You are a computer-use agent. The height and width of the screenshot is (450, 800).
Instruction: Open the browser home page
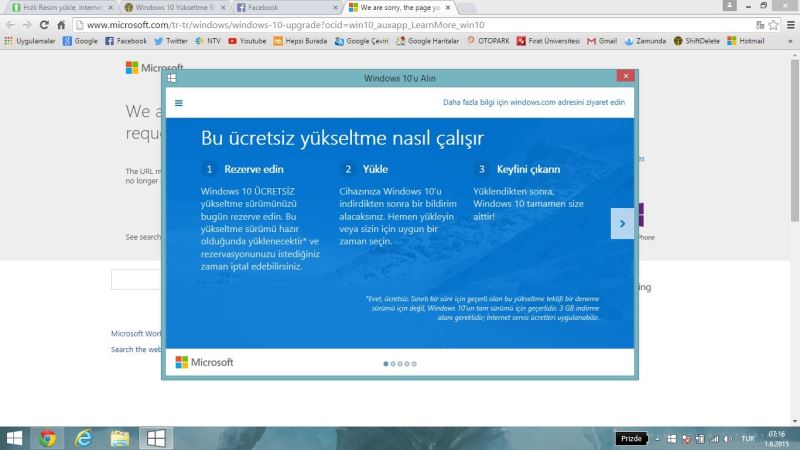pyautogui.click(x=61, y=24)
